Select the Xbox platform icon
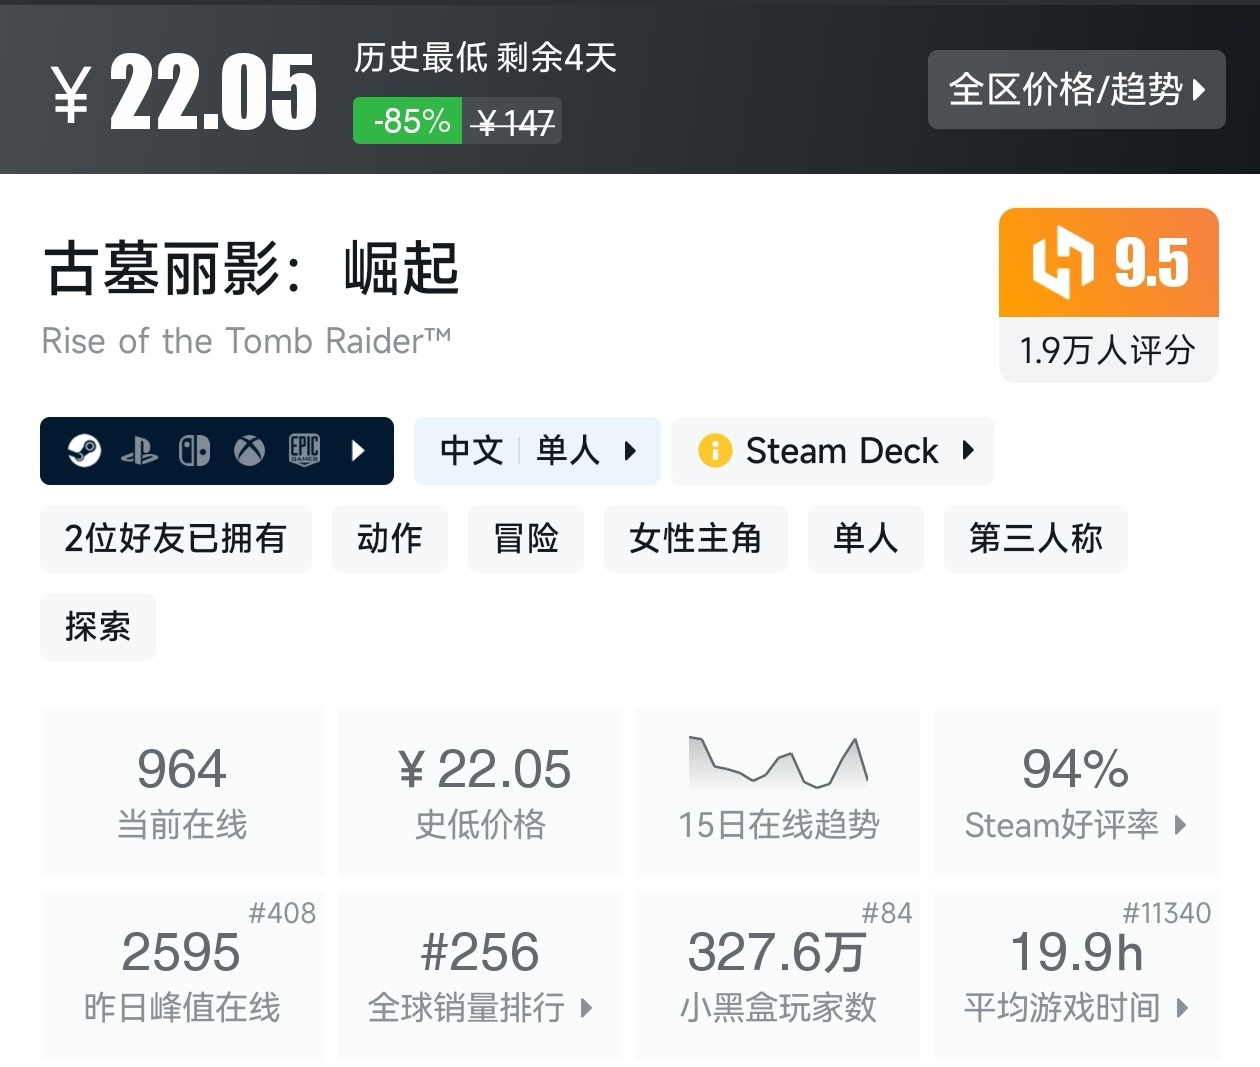This screenshot has height=1067, width=1260. point(249,451)
